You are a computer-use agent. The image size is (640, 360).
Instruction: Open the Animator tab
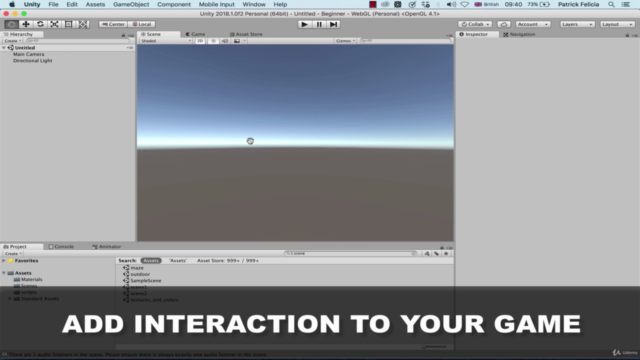(107, 247)
